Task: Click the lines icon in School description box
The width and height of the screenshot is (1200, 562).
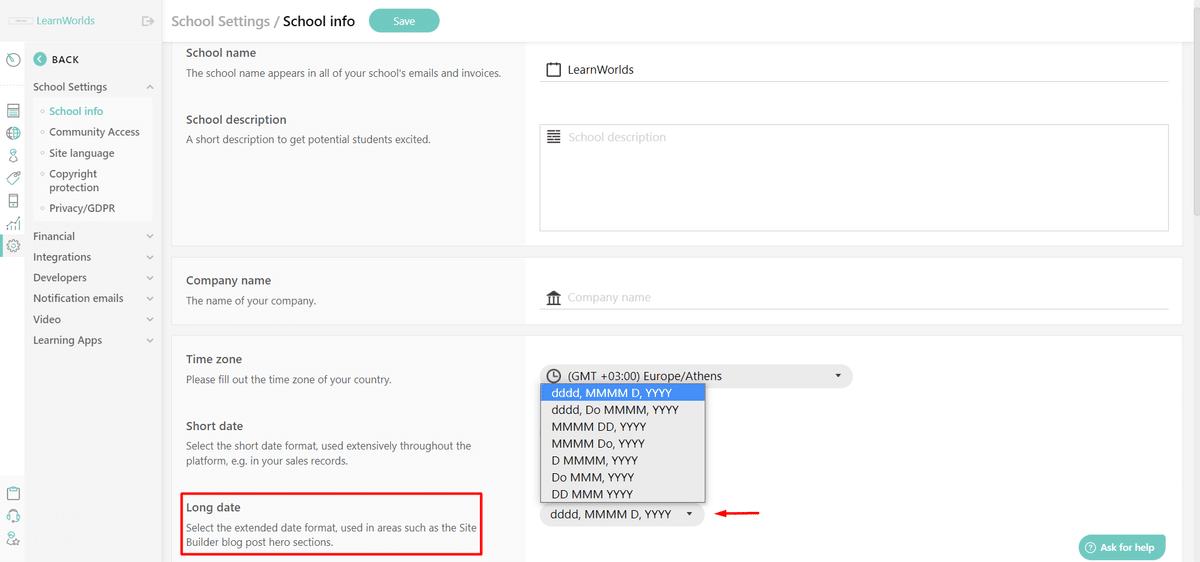Action: (554, 137)
